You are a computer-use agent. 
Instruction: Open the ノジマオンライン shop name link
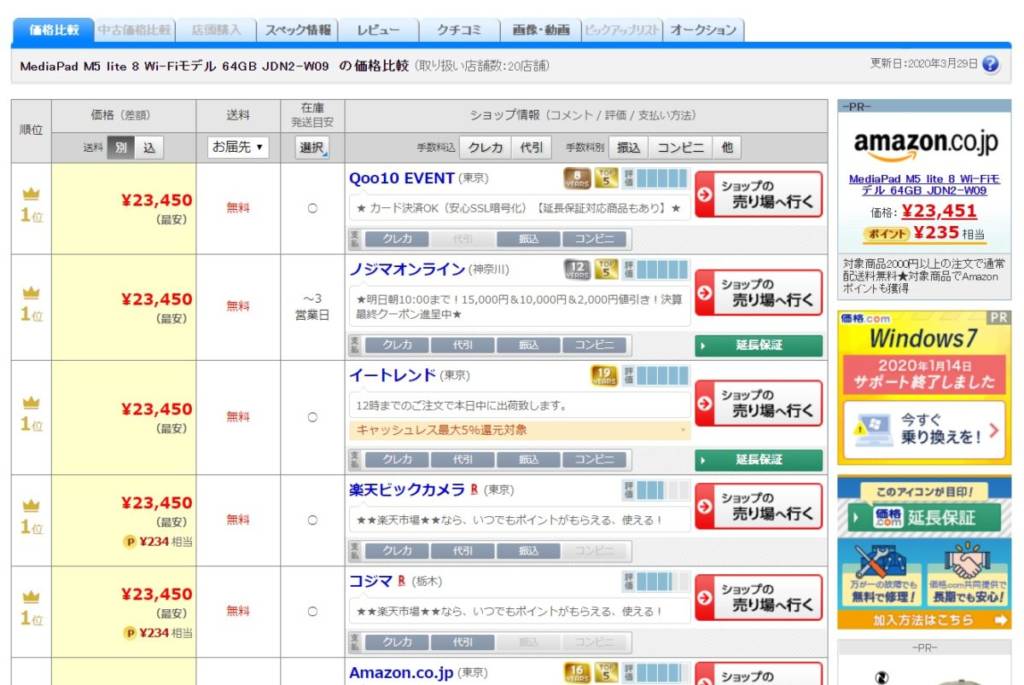pos(407,269)
